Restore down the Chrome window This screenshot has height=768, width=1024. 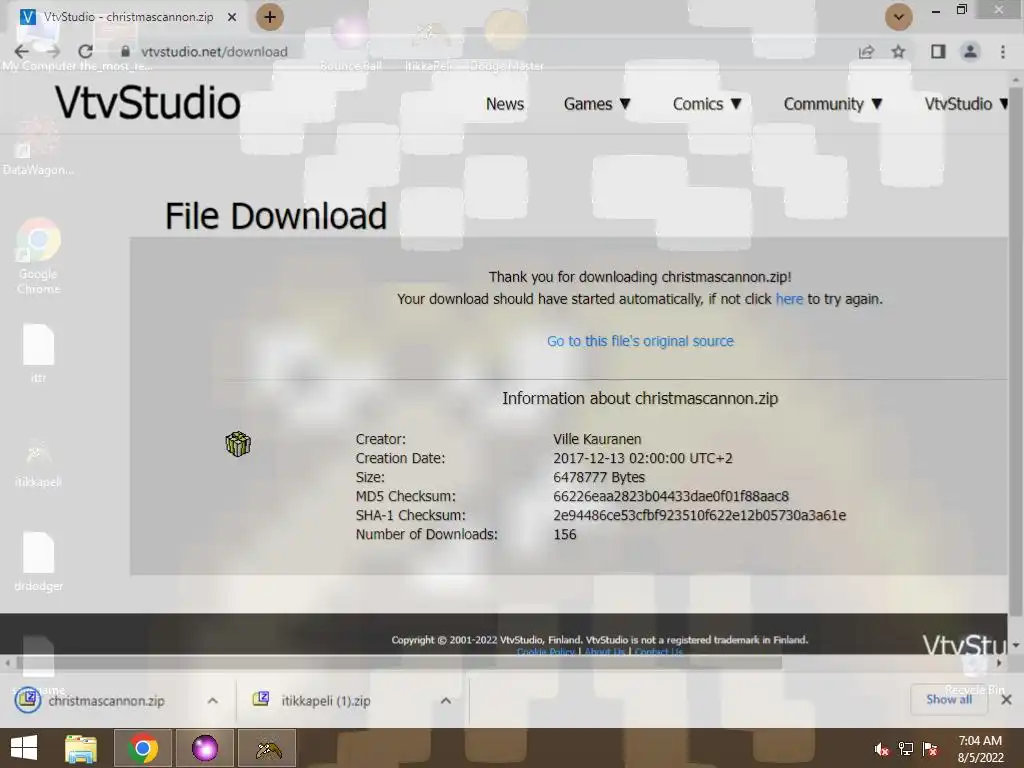[x=962, y=10]
